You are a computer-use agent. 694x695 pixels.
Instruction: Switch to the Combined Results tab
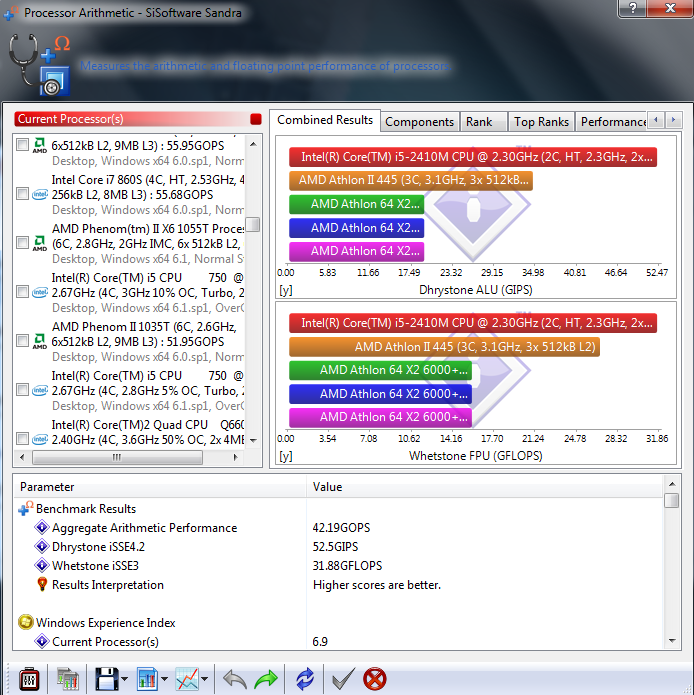click(325, 120)
